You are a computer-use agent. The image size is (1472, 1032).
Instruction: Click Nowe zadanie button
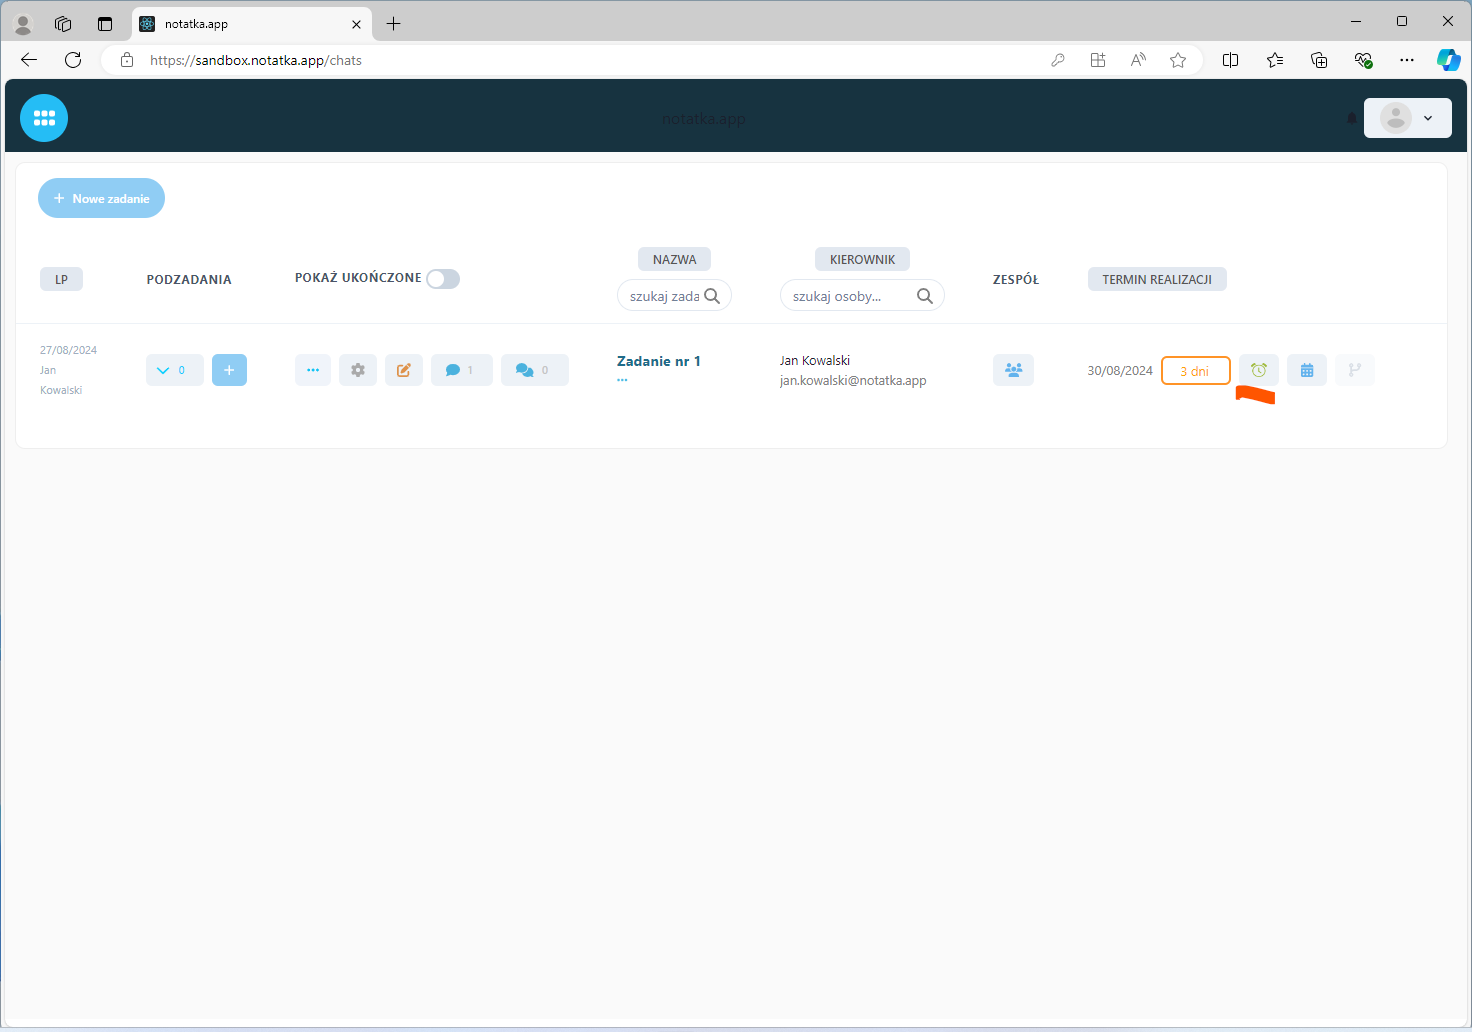[x=101, y=198]
